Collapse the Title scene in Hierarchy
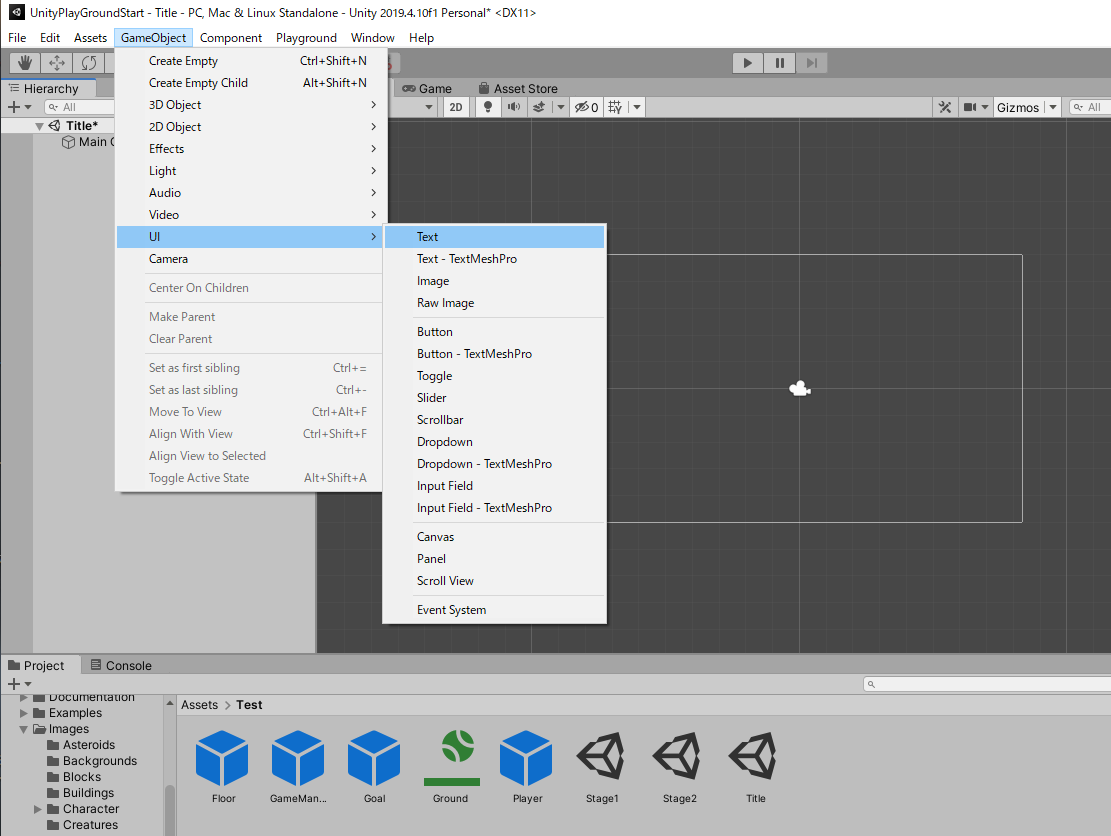 tap(39, 126)
